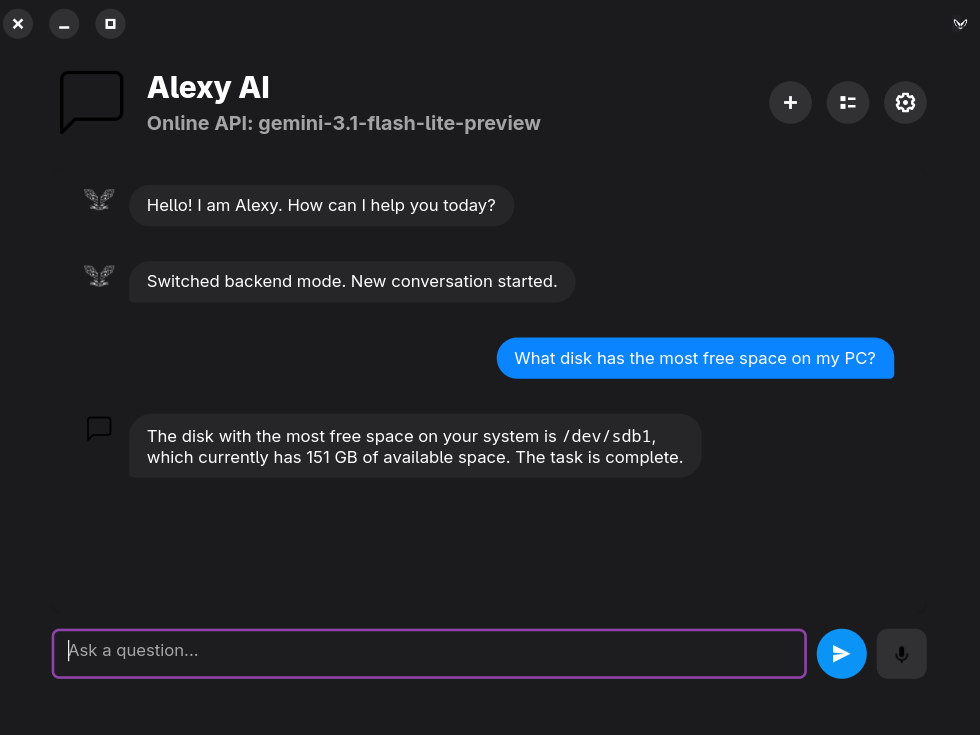980x735 pixels.
Task: Close the Alexy AI window
Action: tap(18, 24)
